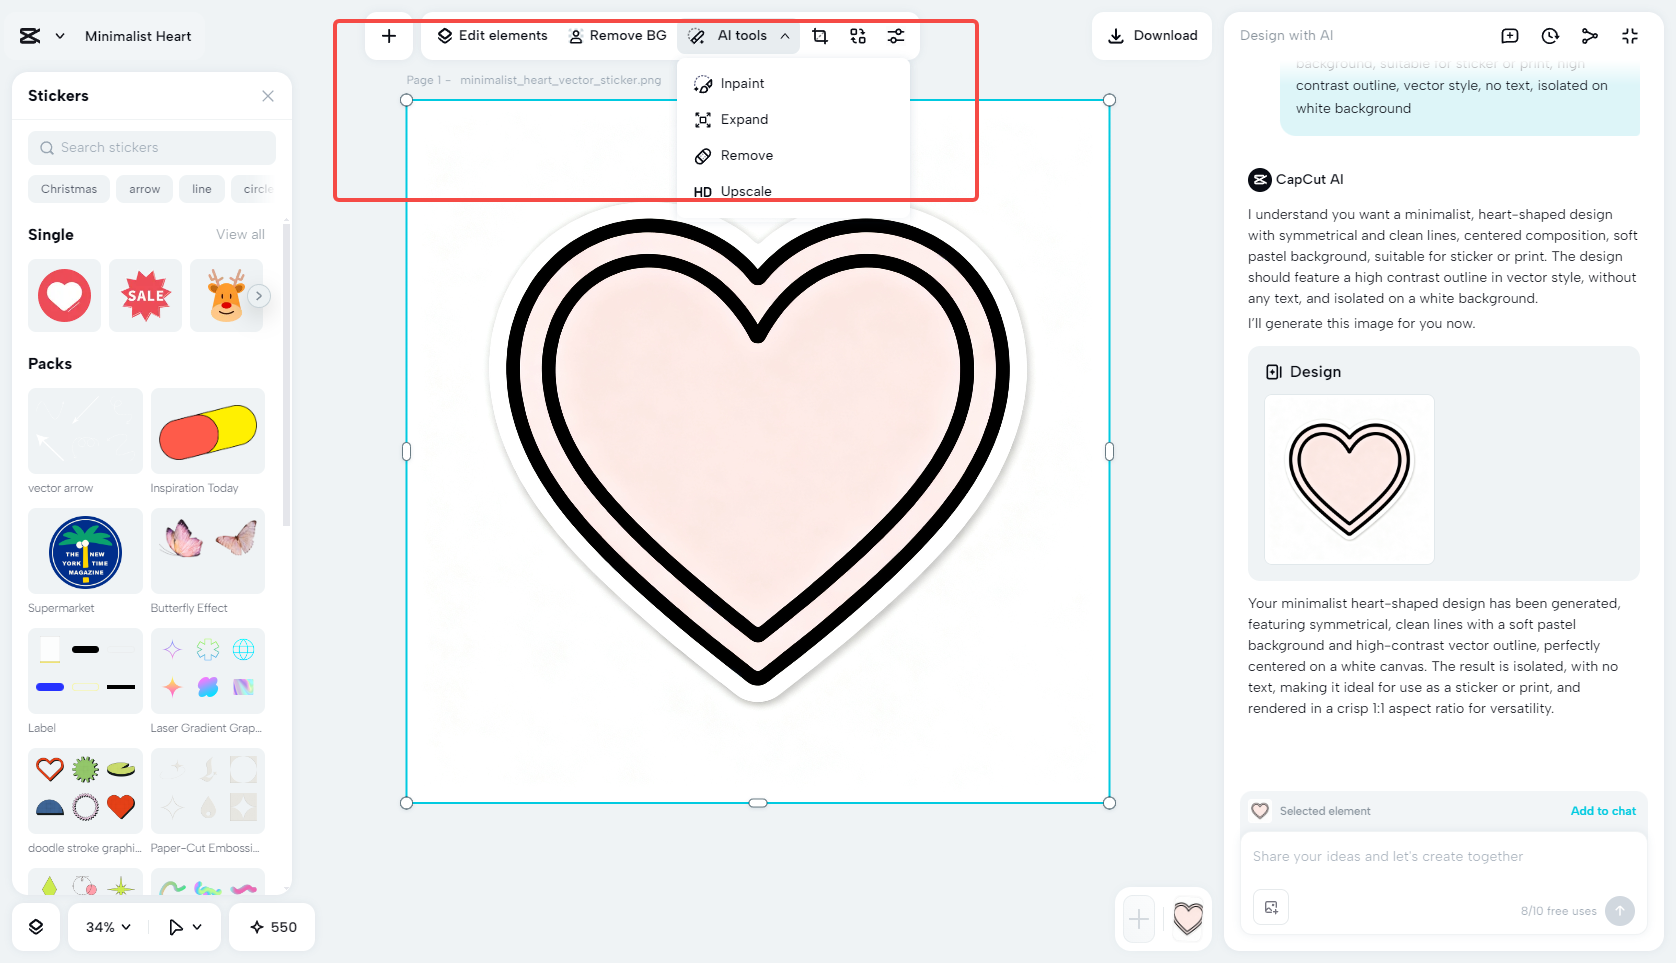Select the red heart sticker thumbnail
This screenshot has height=963, width=1676.
pos(64,295)
